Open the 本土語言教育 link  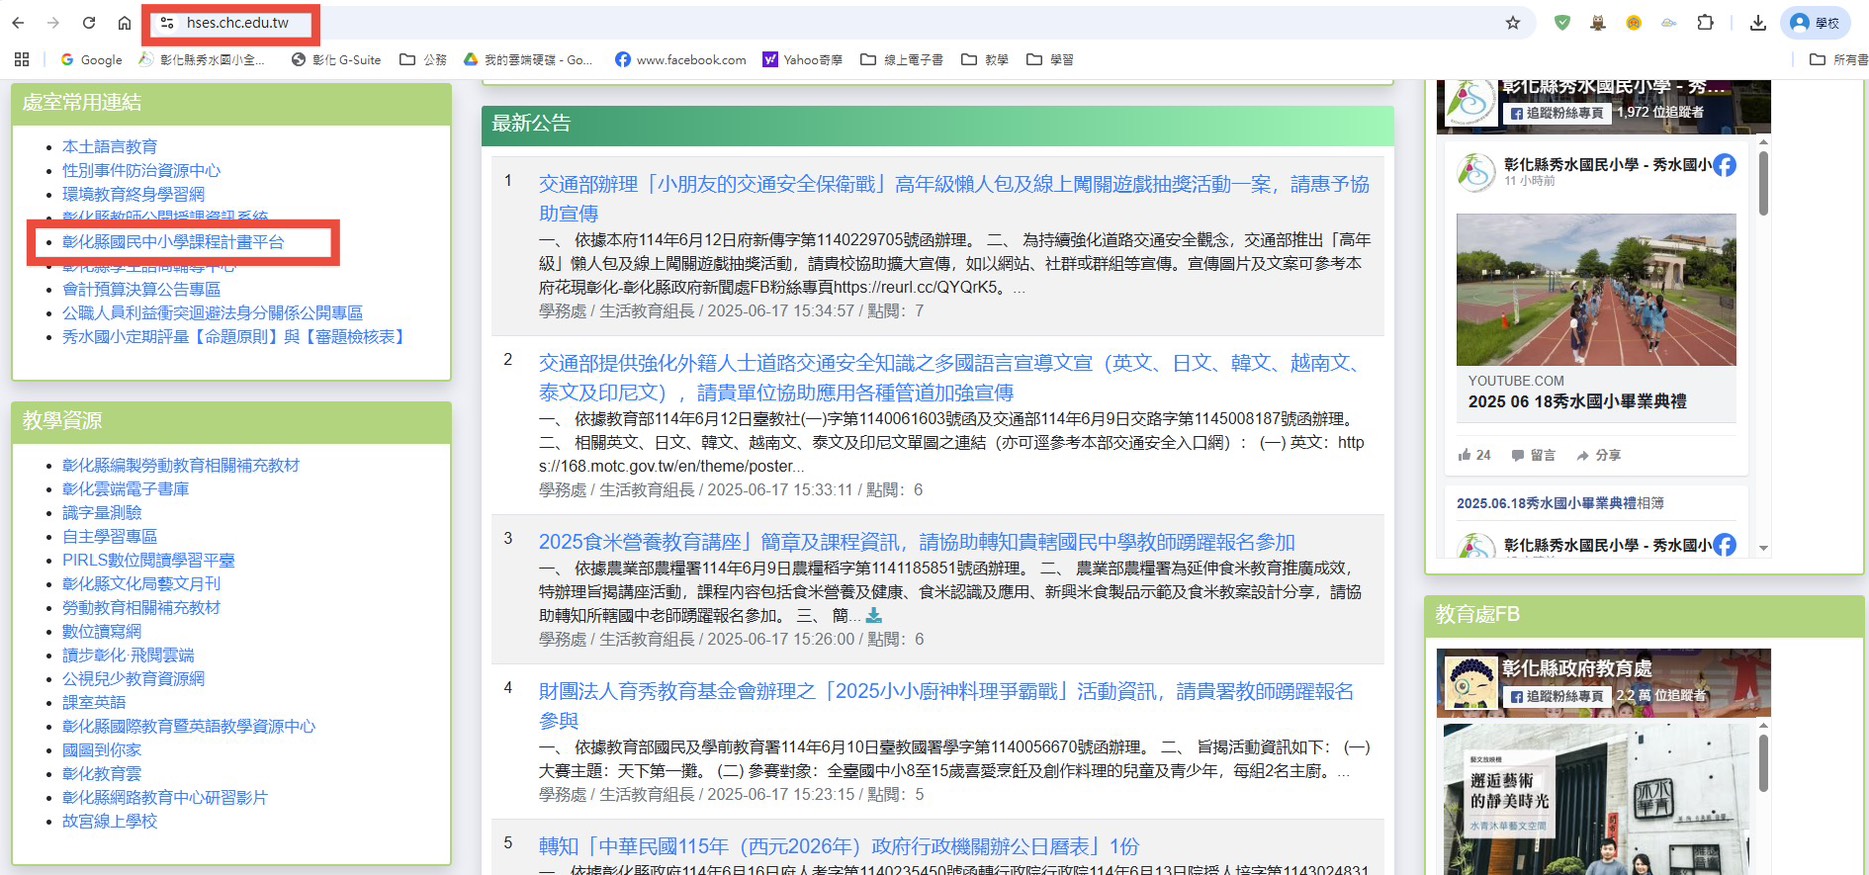[x=110, y=147]
